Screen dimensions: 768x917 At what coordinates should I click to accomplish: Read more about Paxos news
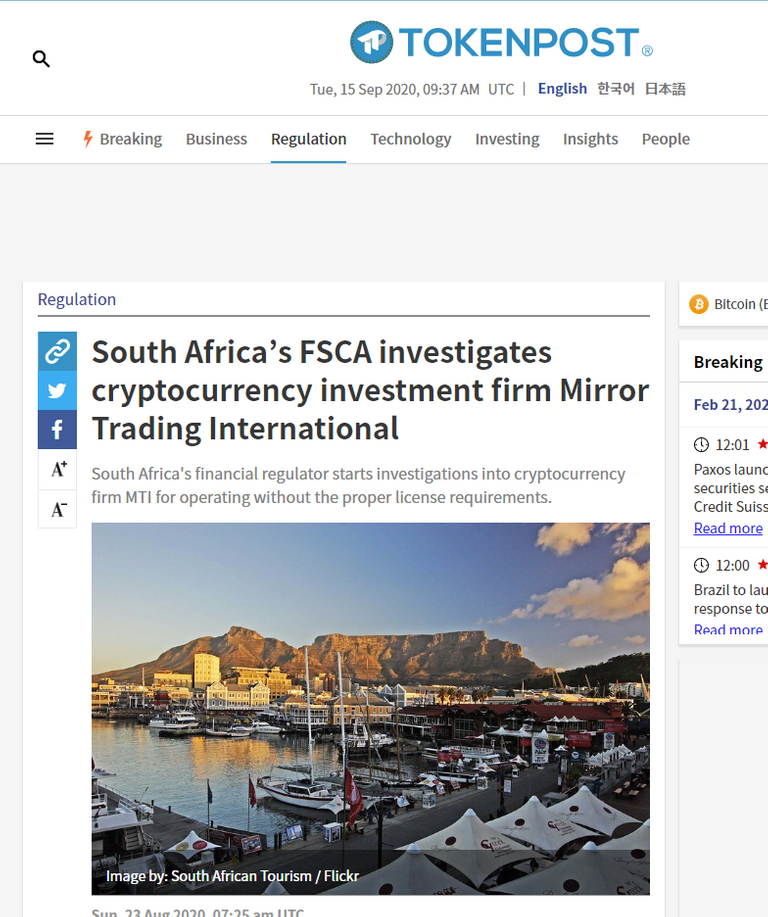tap(728, 528)
